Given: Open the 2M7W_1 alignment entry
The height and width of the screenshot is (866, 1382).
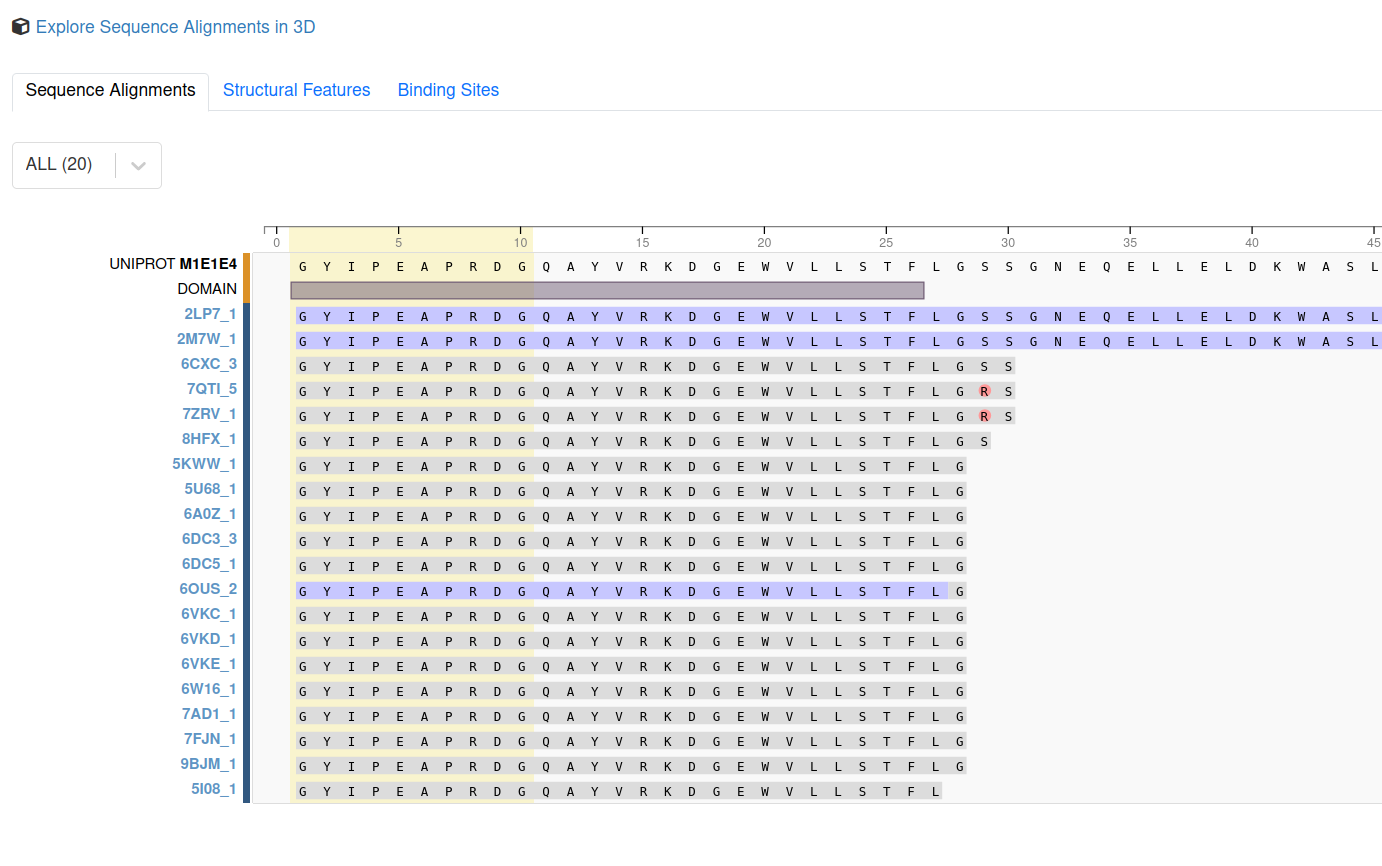Looking at the screenshot, I should (x=207, y=339).
